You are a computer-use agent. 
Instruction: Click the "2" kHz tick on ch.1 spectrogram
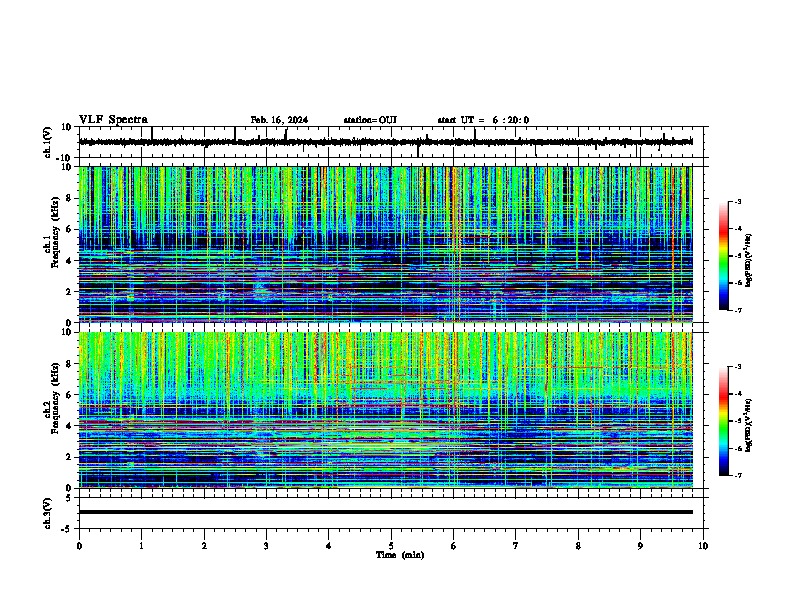(69, 292)
